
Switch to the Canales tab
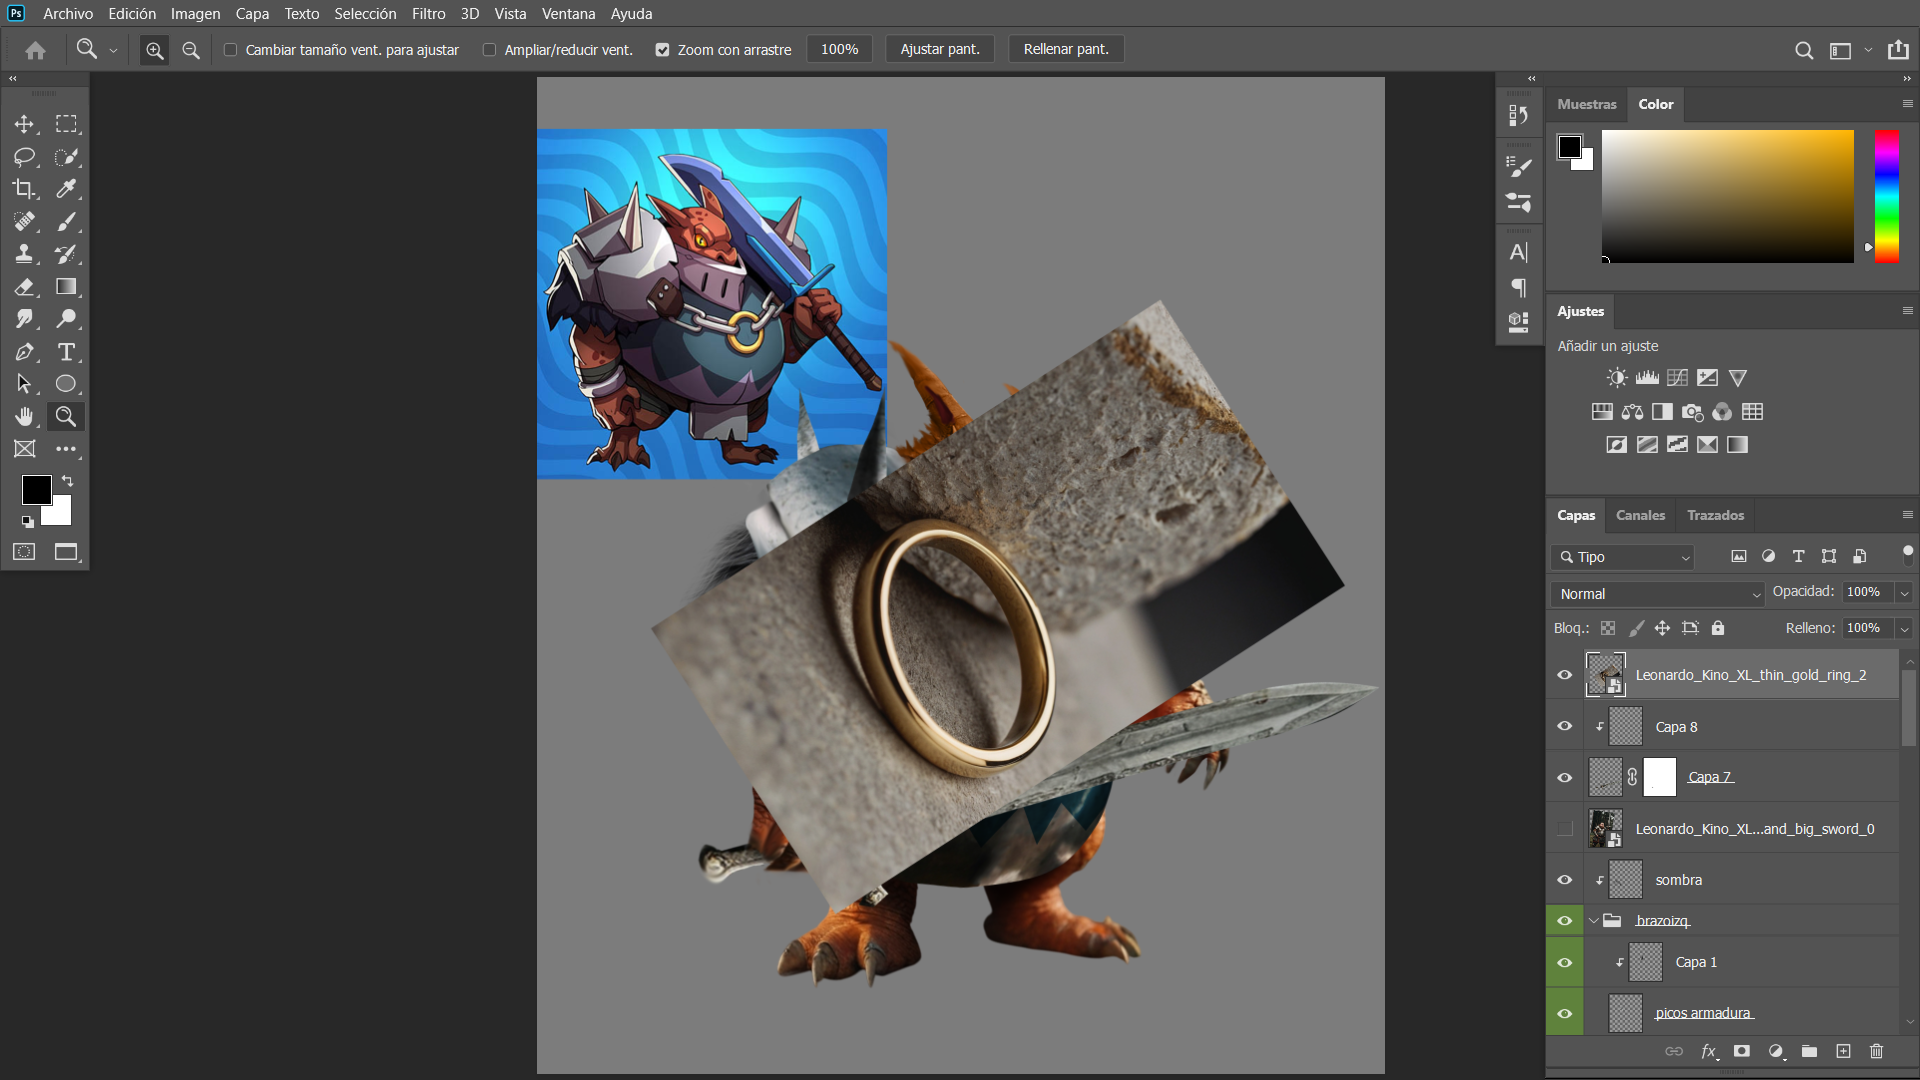click(1640, 515)
